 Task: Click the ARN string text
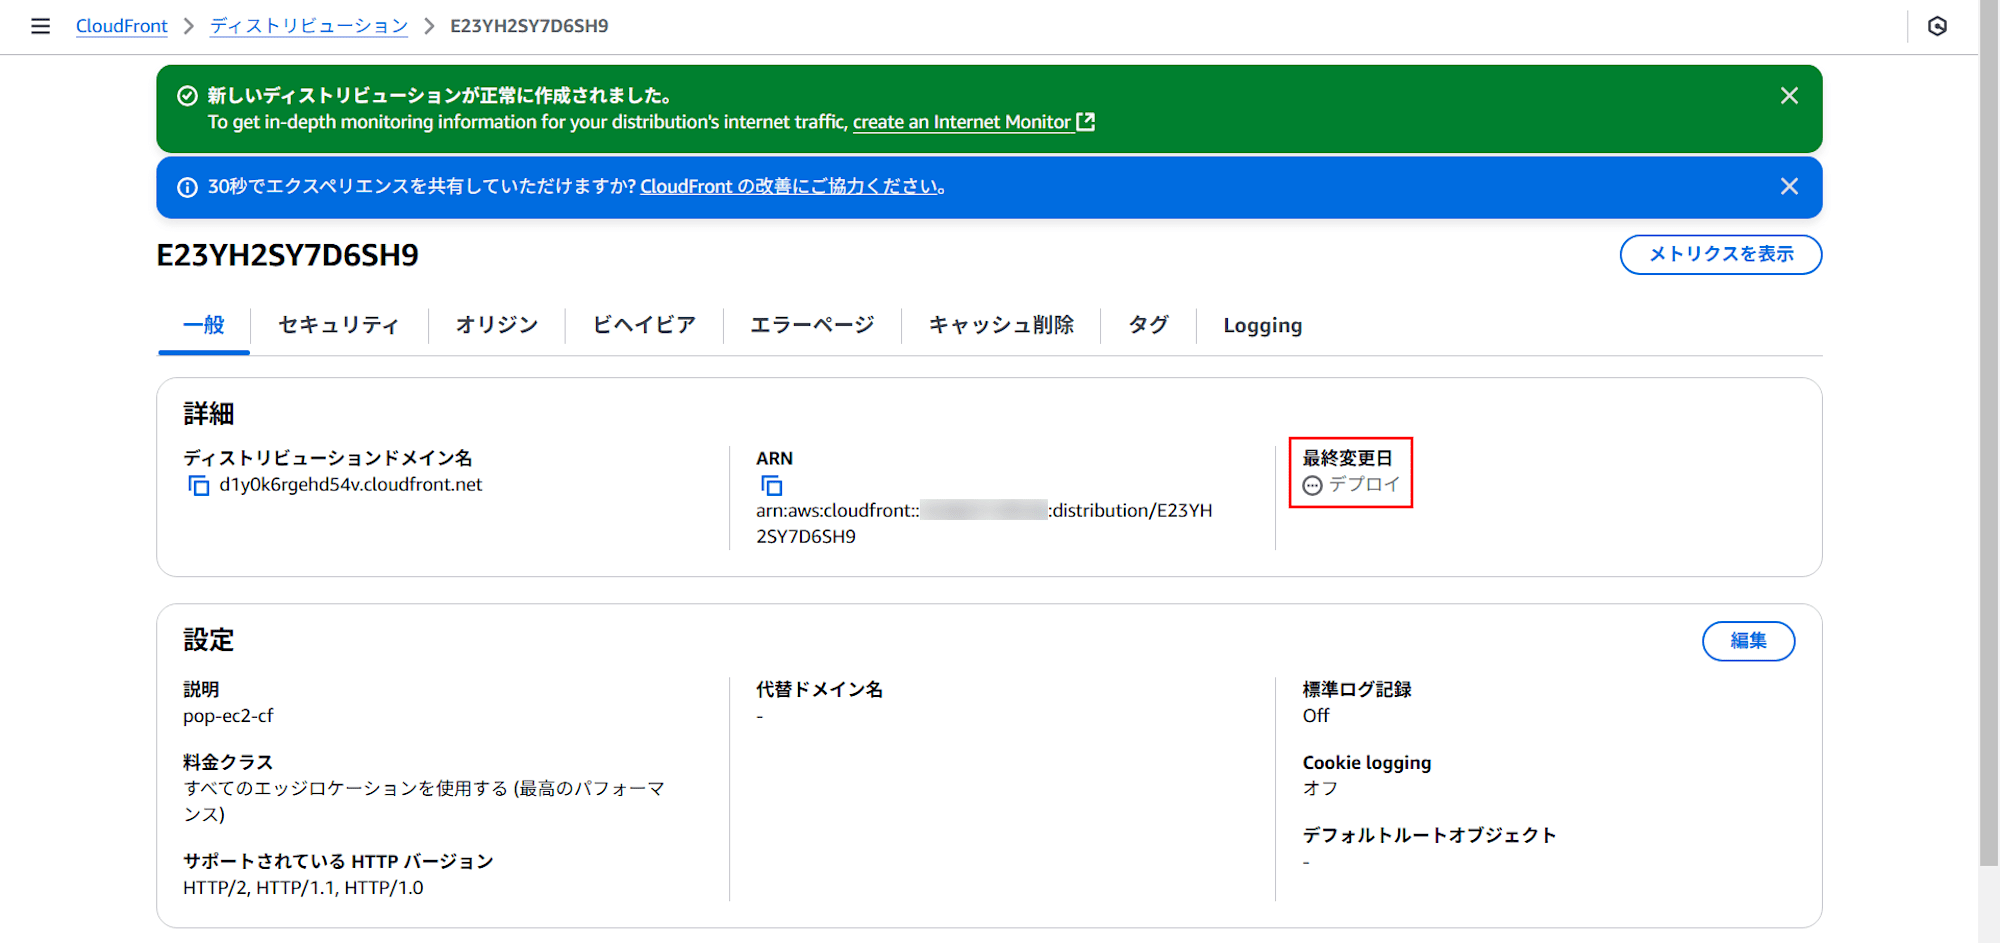click(x=984, y=523)
